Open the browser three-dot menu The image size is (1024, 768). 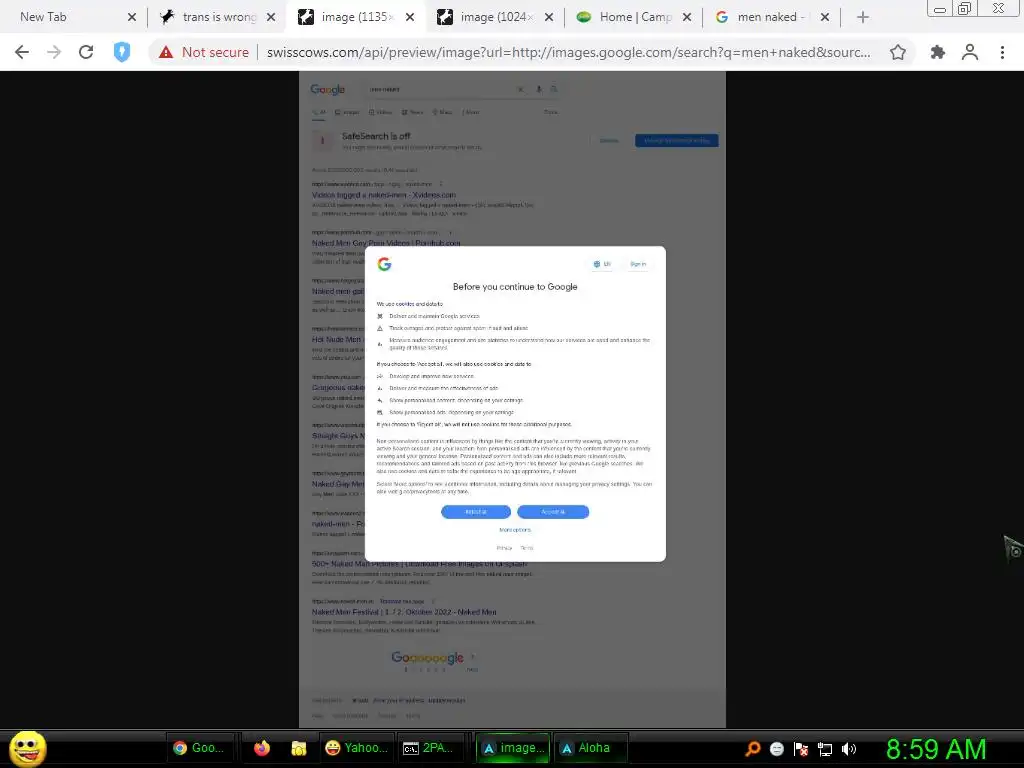[x=1002, y=52]
